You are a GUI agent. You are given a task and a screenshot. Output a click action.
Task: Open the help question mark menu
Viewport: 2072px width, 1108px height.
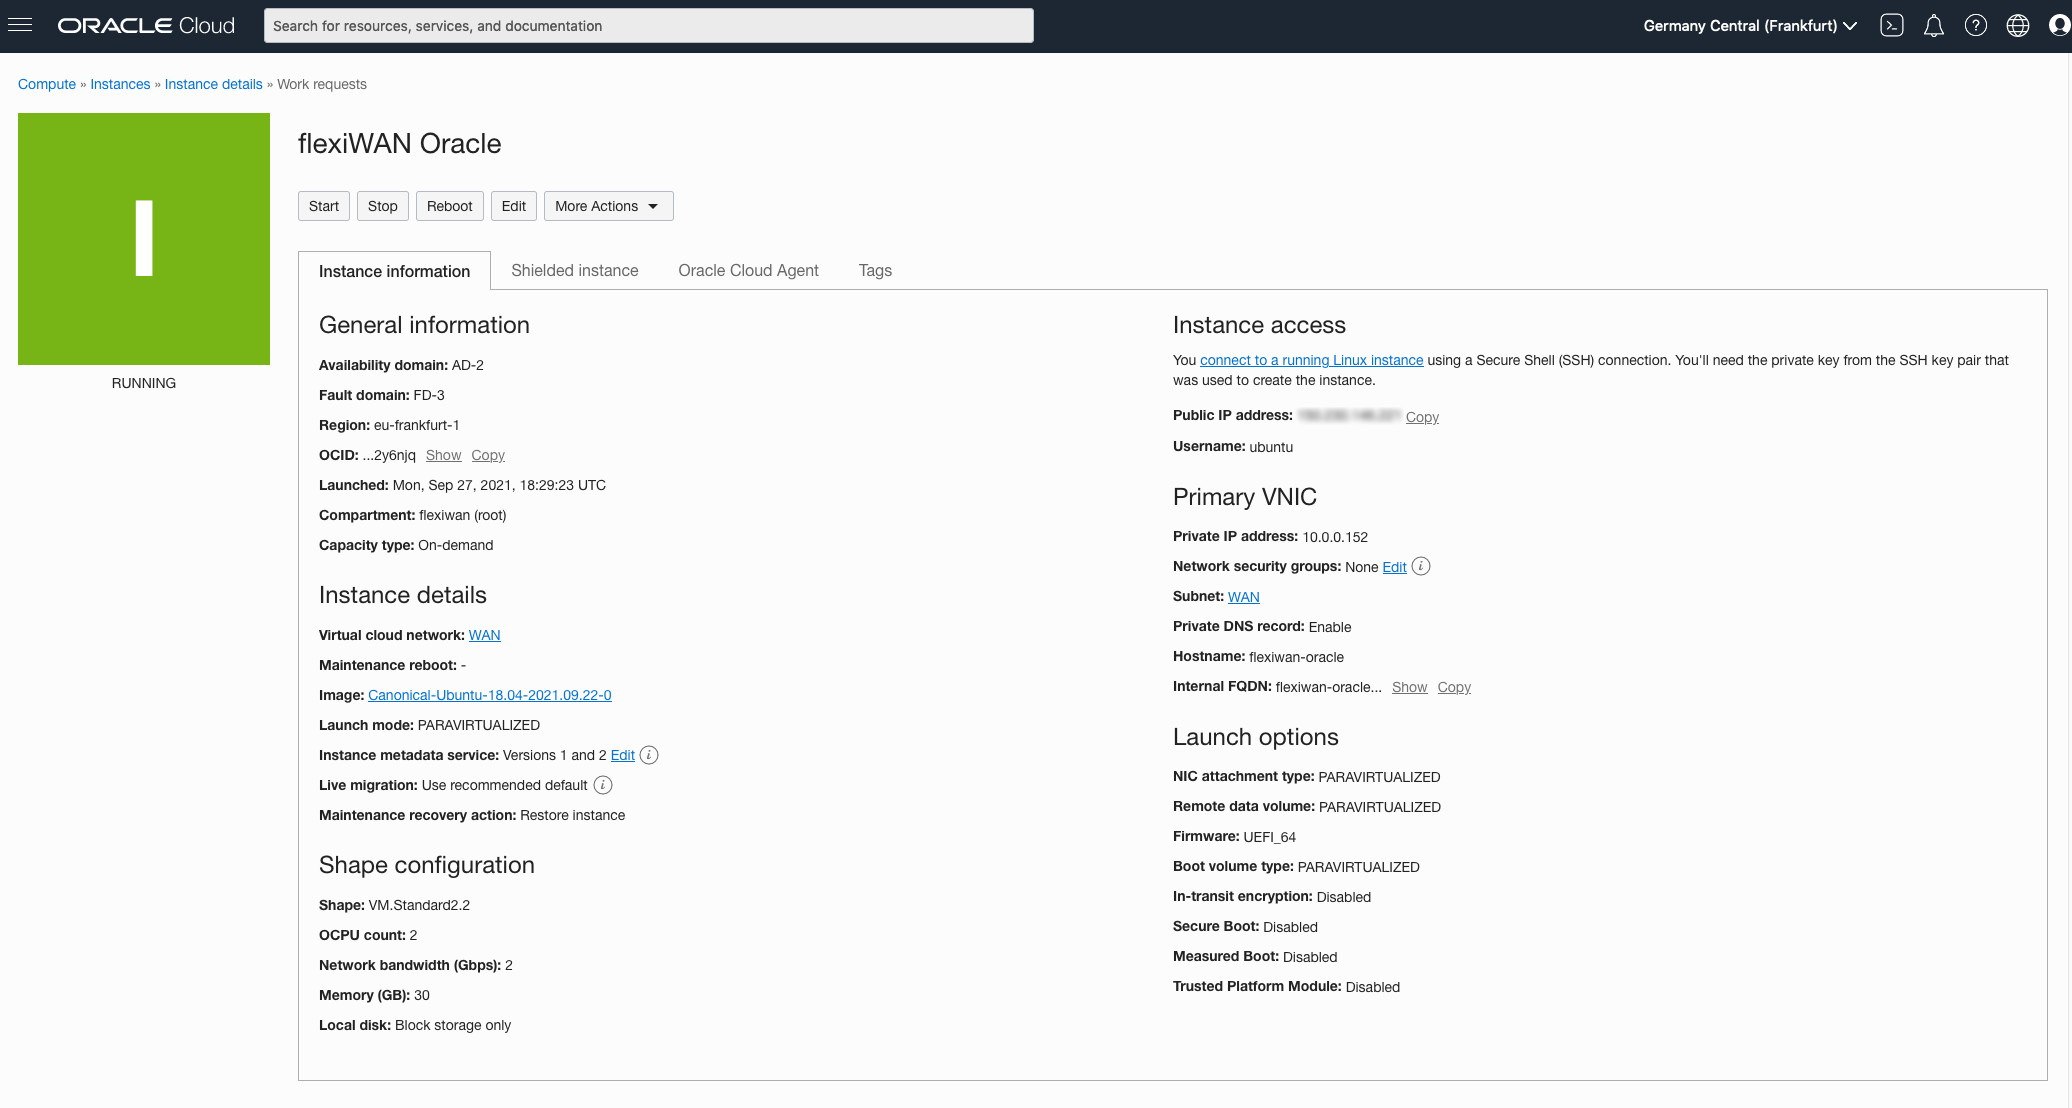tap(1975, 26)
